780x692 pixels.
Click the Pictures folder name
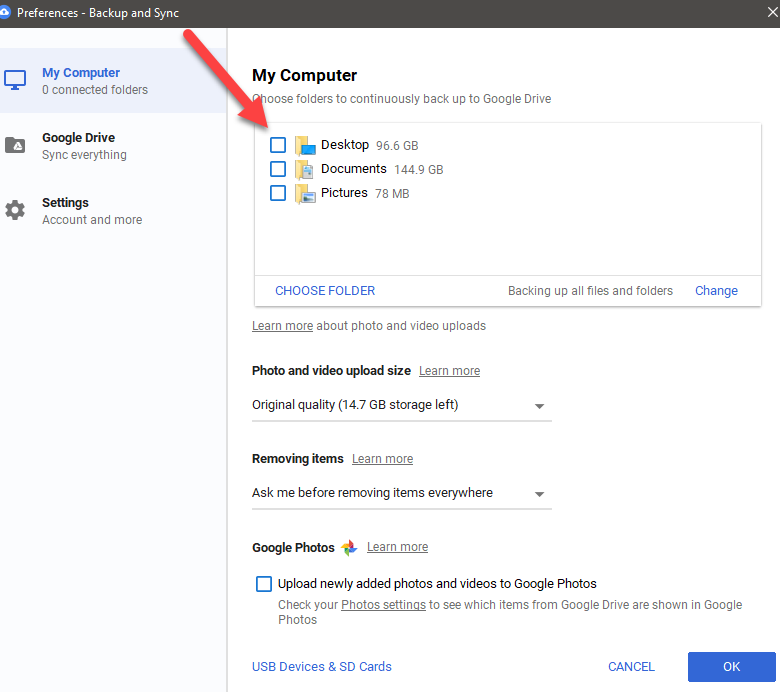(344, 193)
